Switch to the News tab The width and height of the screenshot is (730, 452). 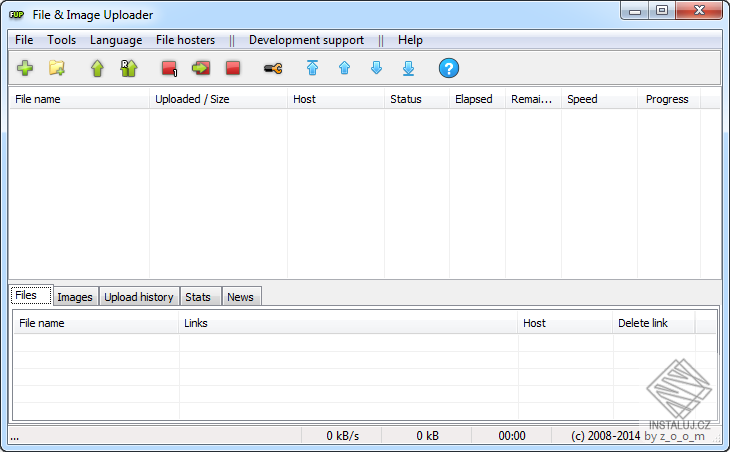click(241, 297)
